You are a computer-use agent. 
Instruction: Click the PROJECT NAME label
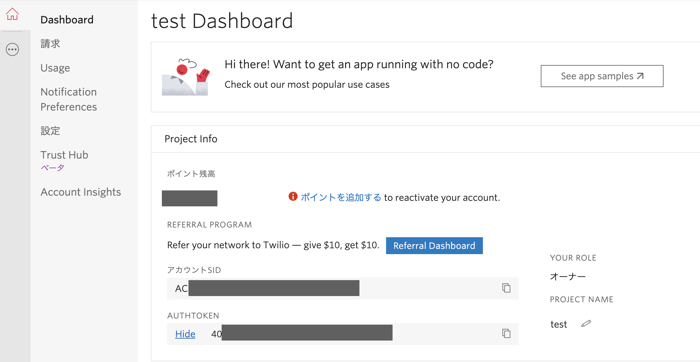click(x=581, y=299)
